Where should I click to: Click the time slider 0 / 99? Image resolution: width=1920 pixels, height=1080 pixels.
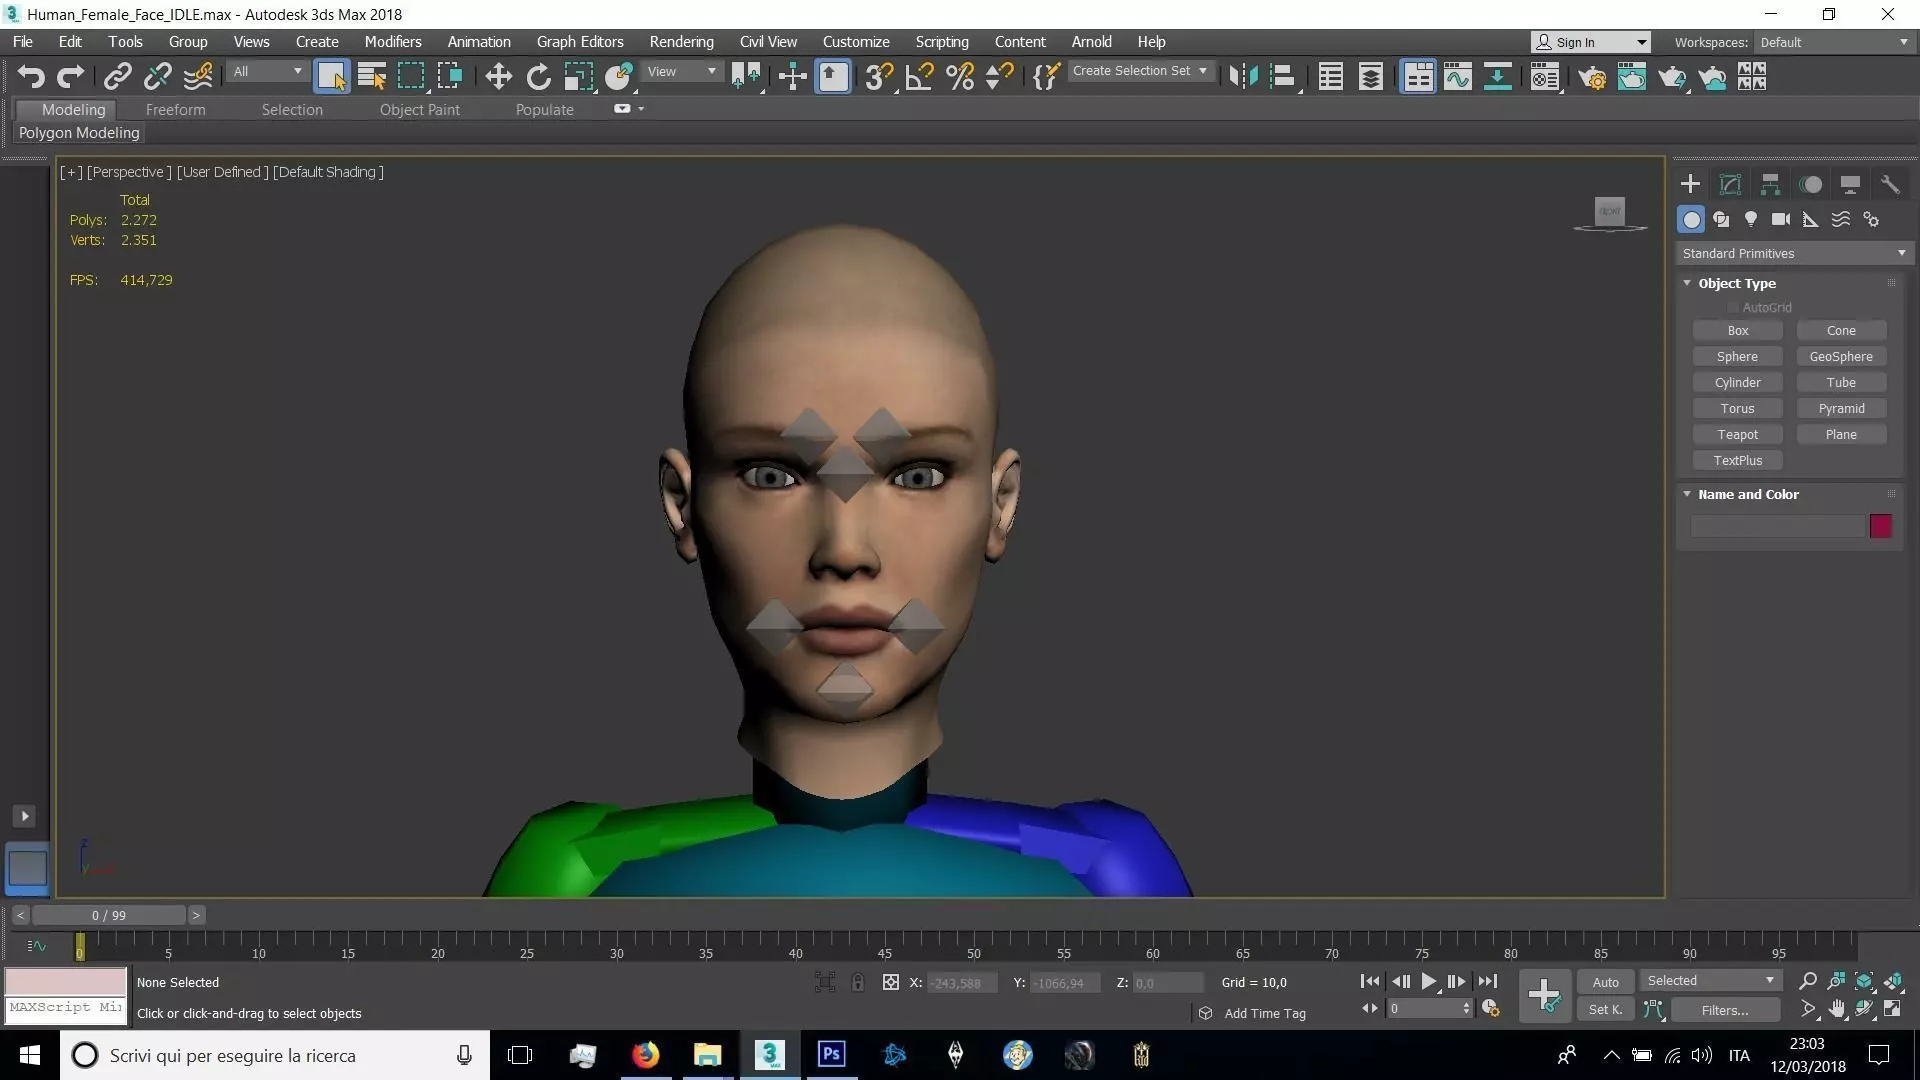(109, 915)
